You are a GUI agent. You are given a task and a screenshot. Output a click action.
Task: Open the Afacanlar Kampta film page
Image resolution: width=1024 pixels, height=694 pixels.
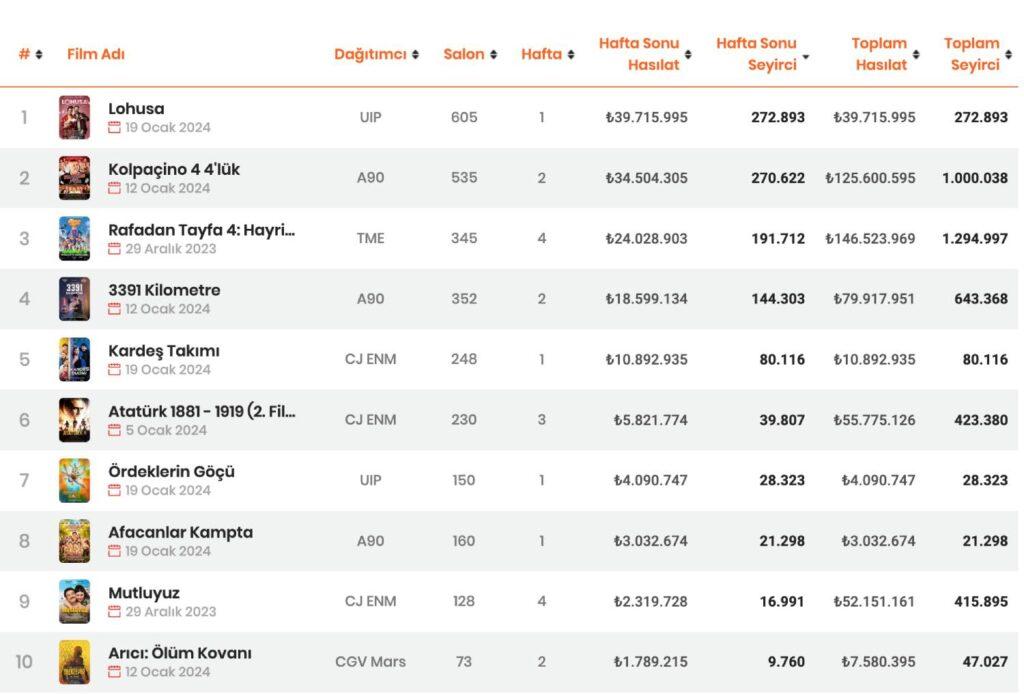(x=180, y=532)
